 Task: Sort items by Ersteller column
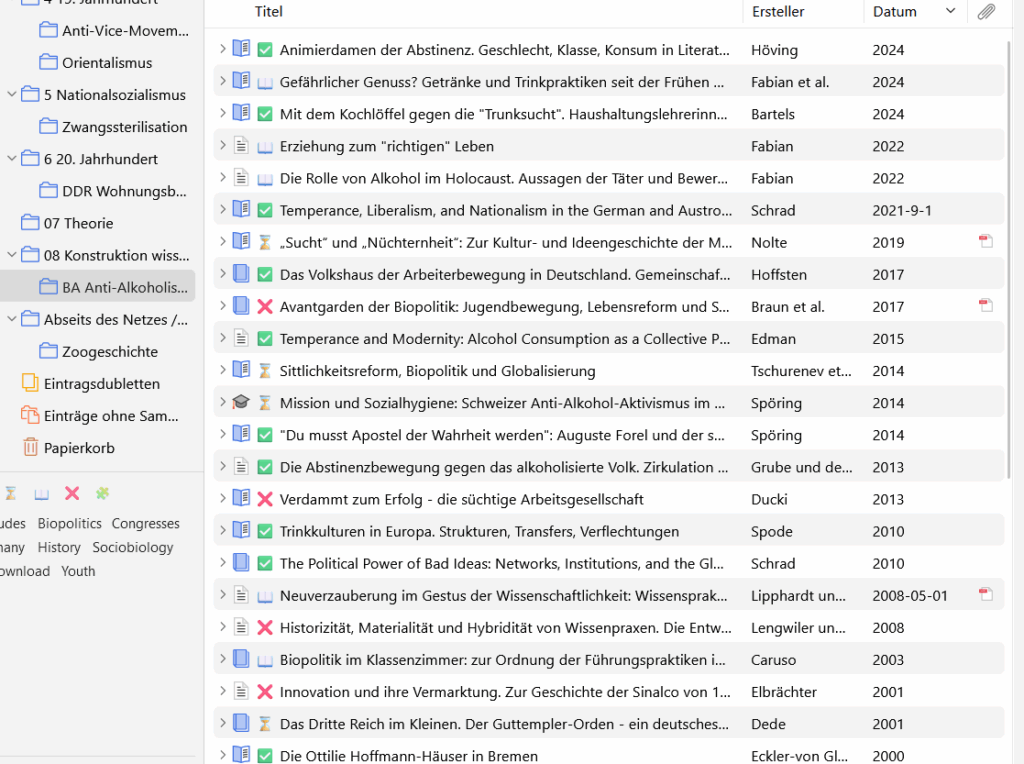click(778, 12)
